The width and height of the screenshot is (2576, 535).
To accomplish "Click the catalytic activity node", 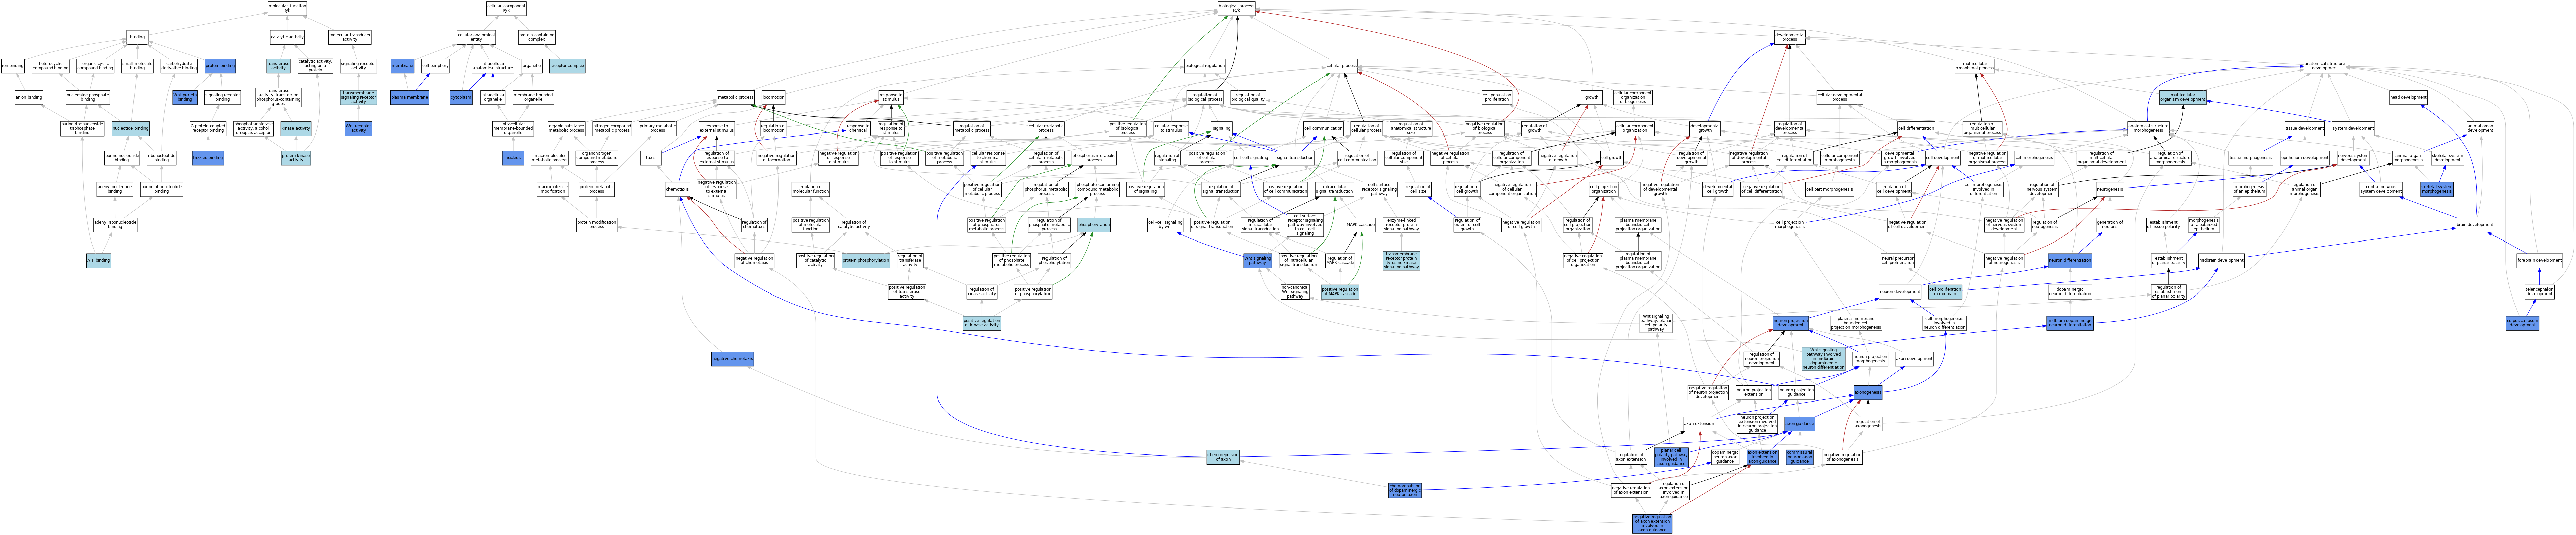I will tap(287, 37).
